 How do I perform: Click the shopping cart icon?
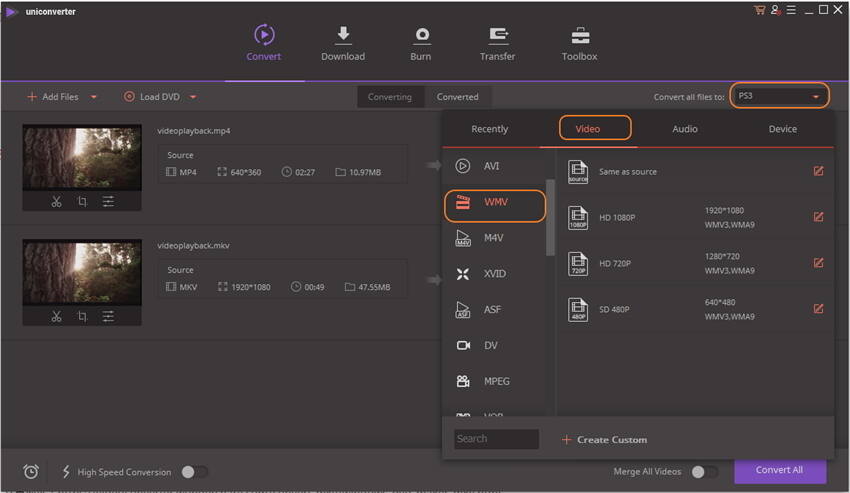[x=759, y=10]
